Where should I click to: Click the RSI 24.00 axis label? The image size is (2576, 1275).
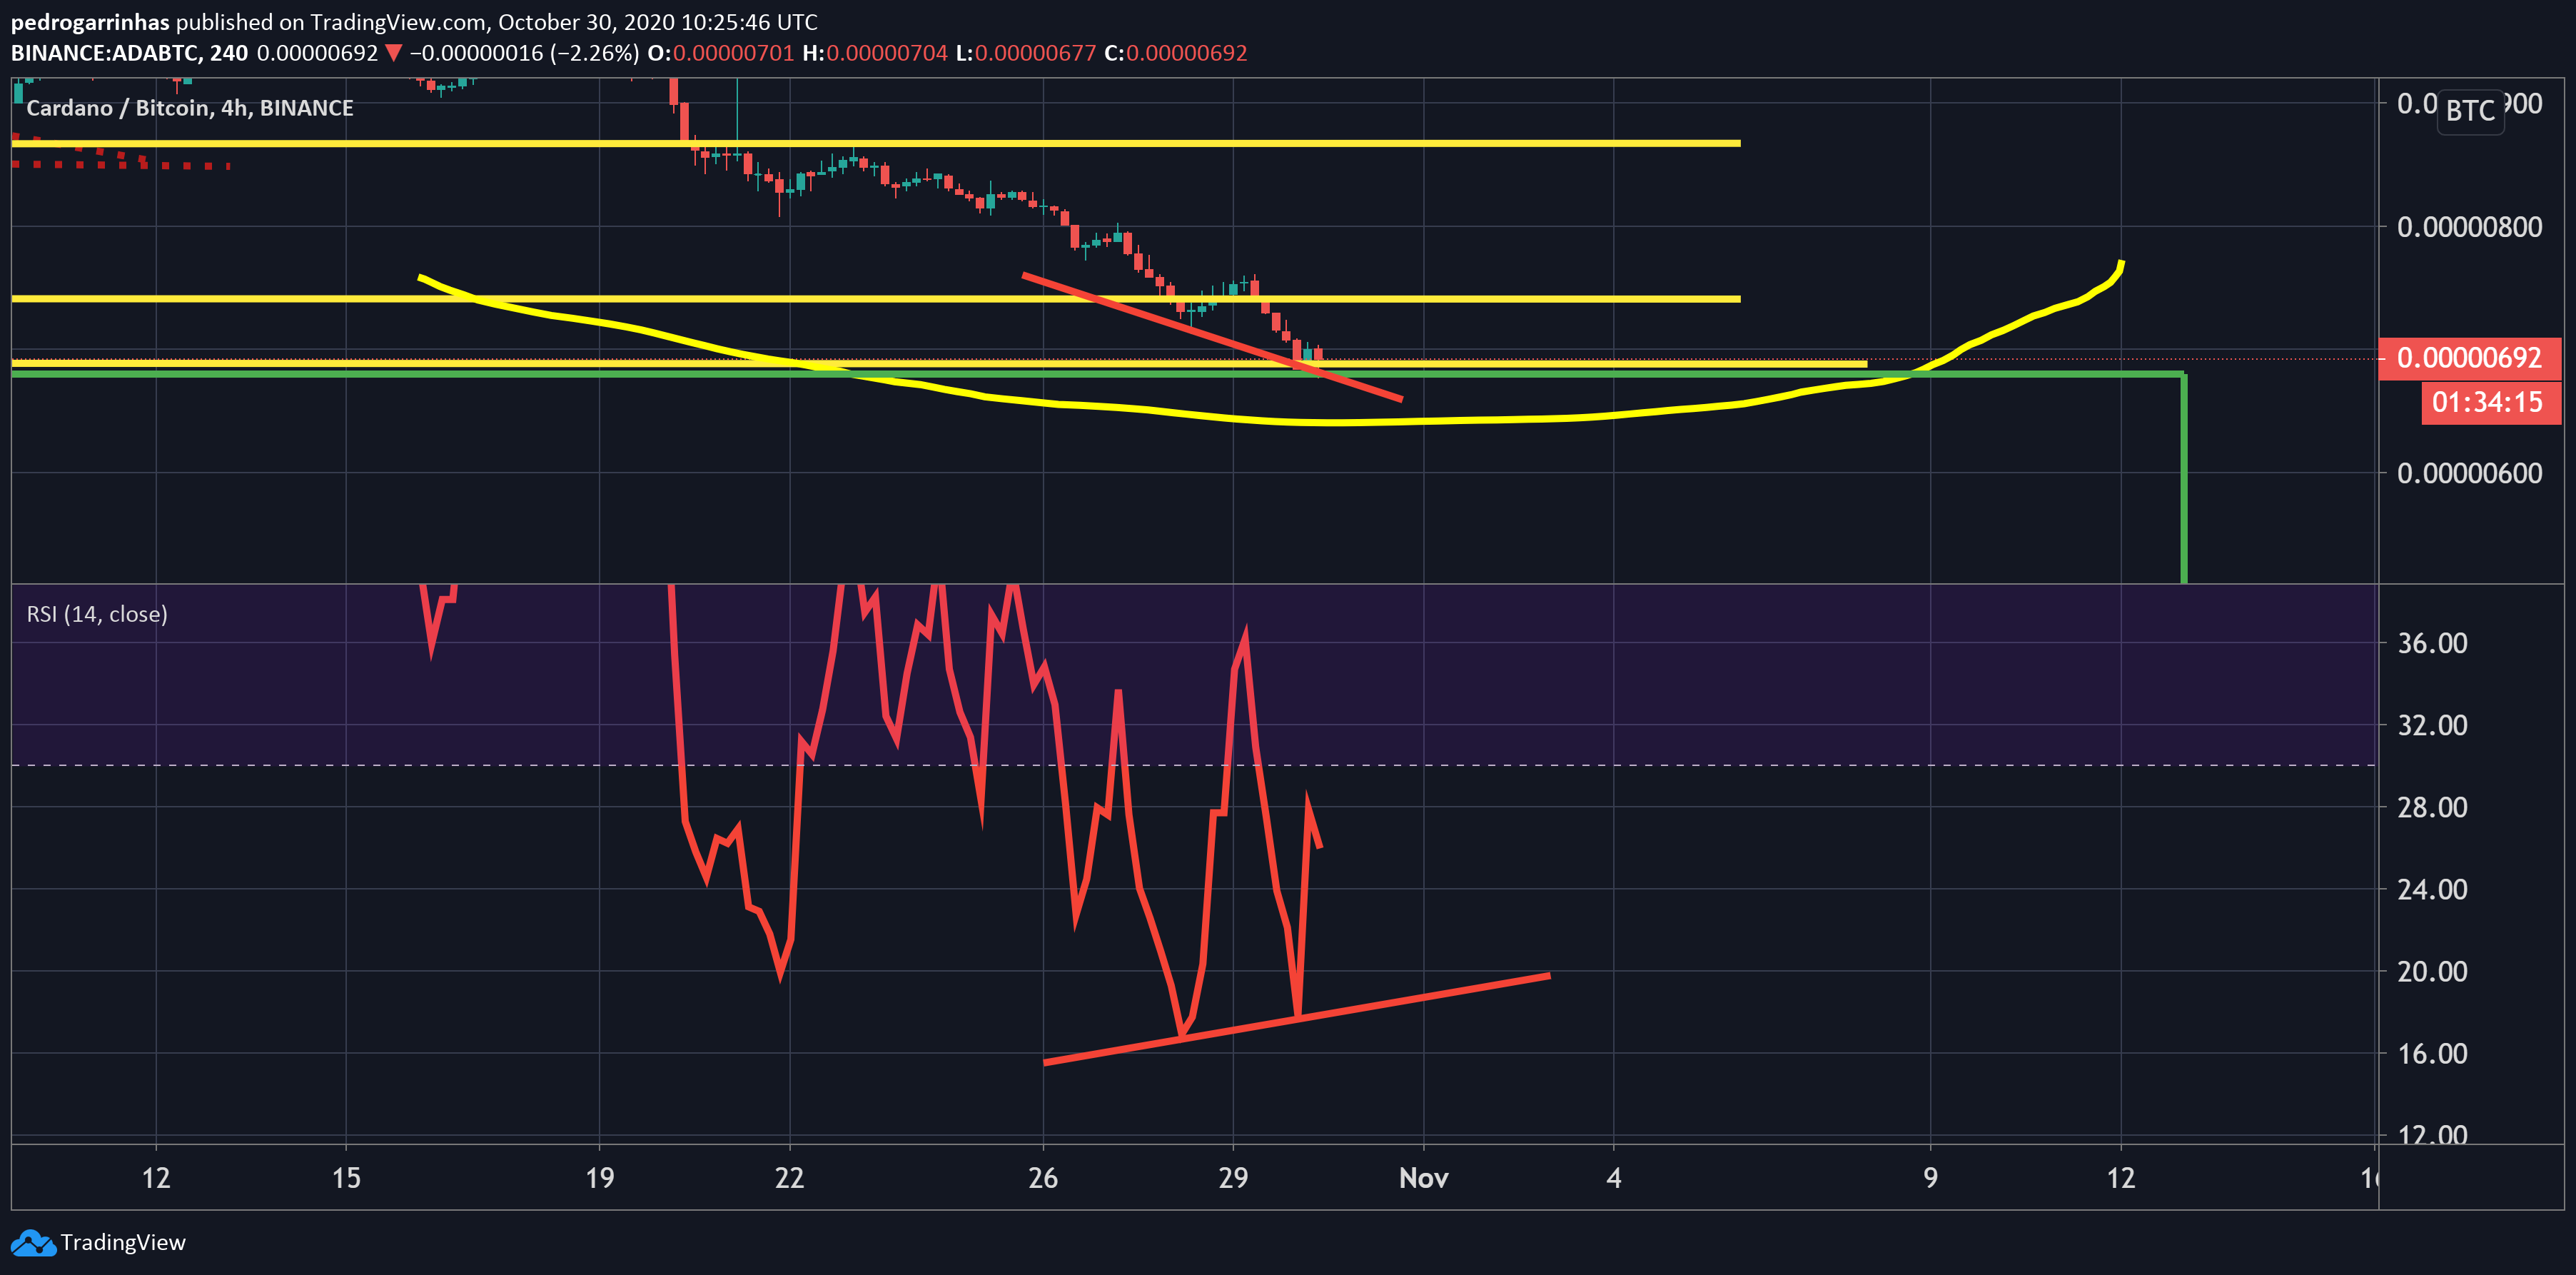click(x=2432, y=889)
